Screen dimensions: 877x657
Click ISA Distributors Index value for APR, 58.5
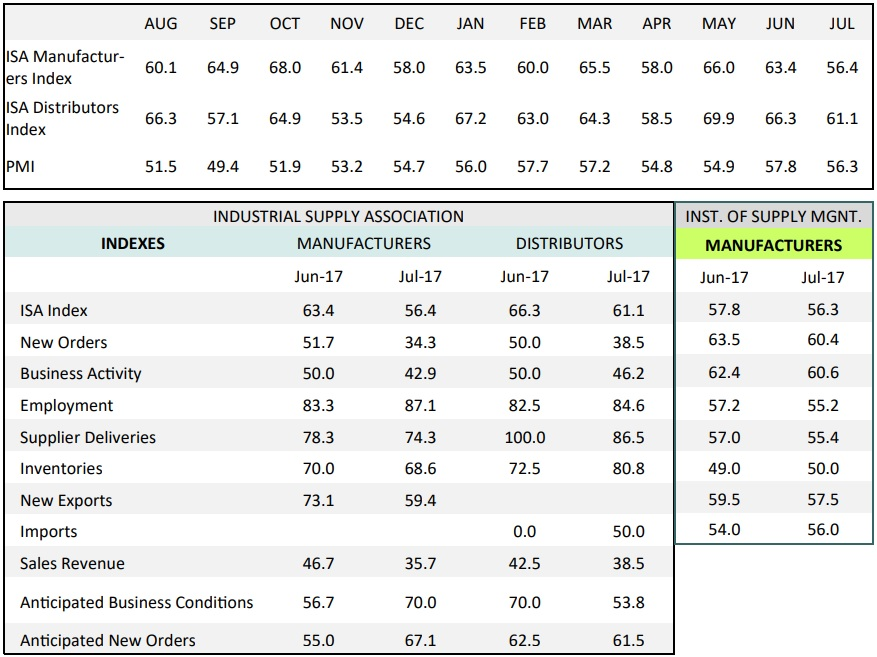click(x=657, y=119)
